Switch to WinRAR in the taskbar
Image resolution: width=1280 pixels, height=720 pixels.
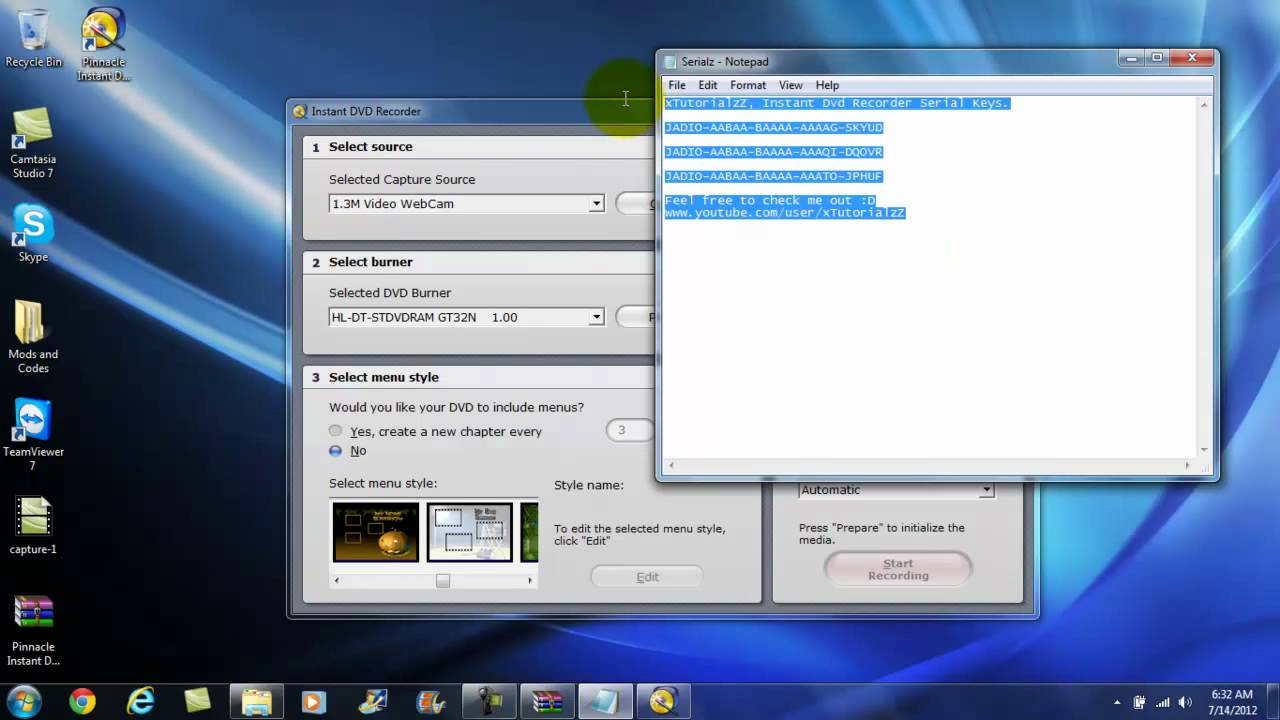coord(547,701)
